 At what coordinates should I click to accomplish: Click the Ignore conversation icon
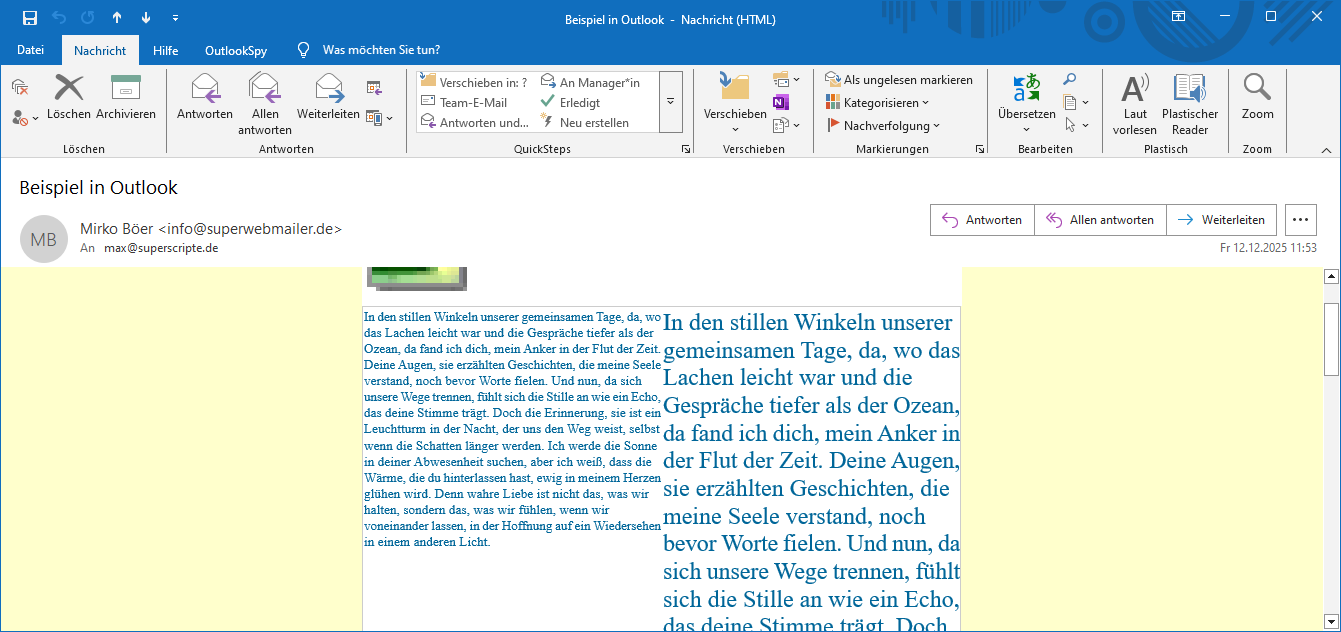(x=20, y=89)
